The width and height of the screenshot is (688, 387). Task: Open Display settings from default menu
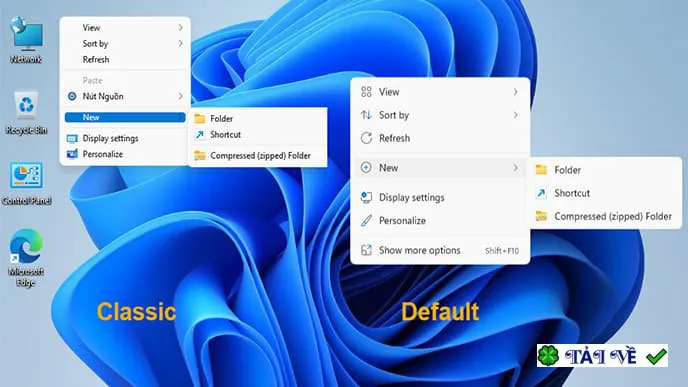pos(440,197)
